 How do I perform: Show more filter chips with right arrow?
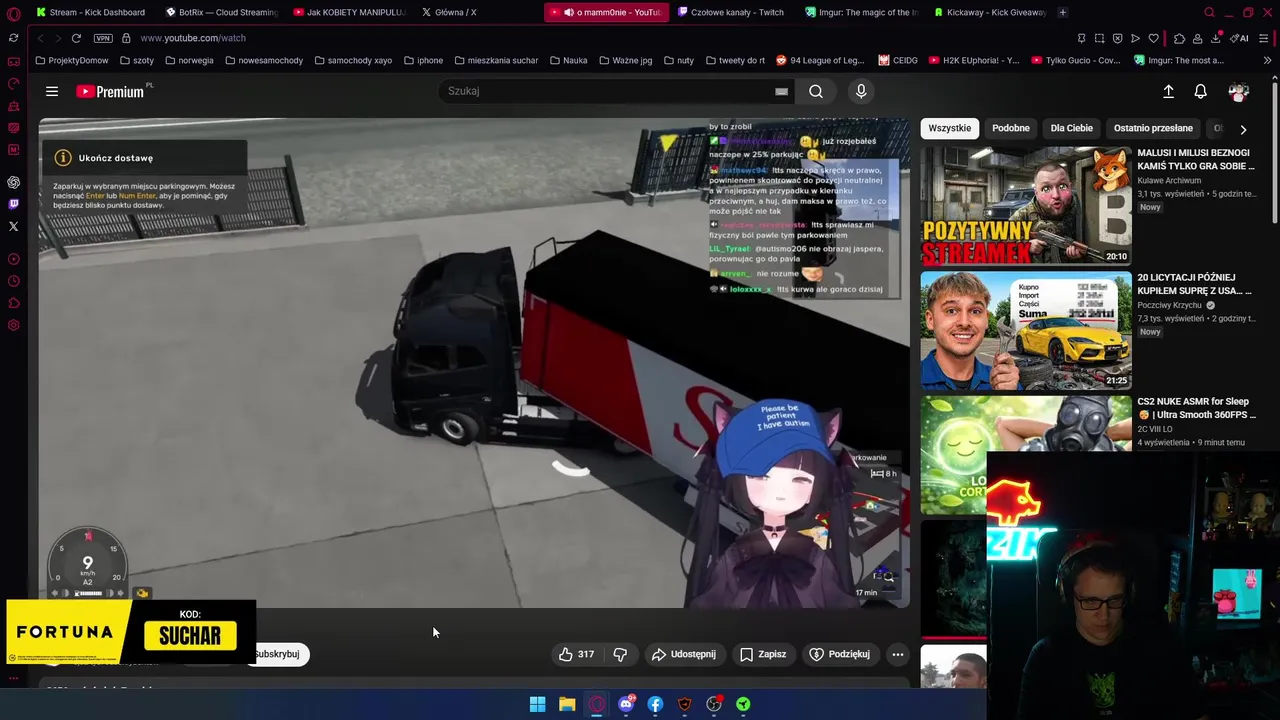click(1243, 129)
